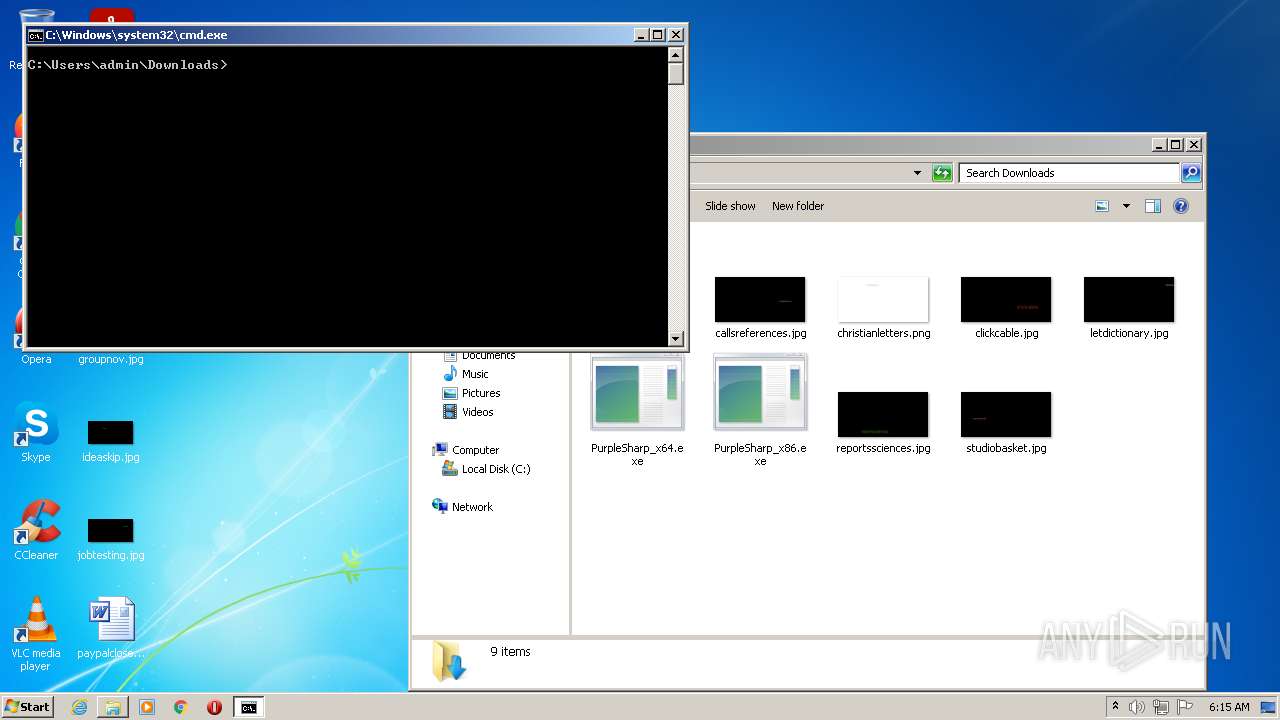Open the view options dropdown arrow
Image resolution: width=1280 pixels, height=720 pixels.
pos(1126,206)
